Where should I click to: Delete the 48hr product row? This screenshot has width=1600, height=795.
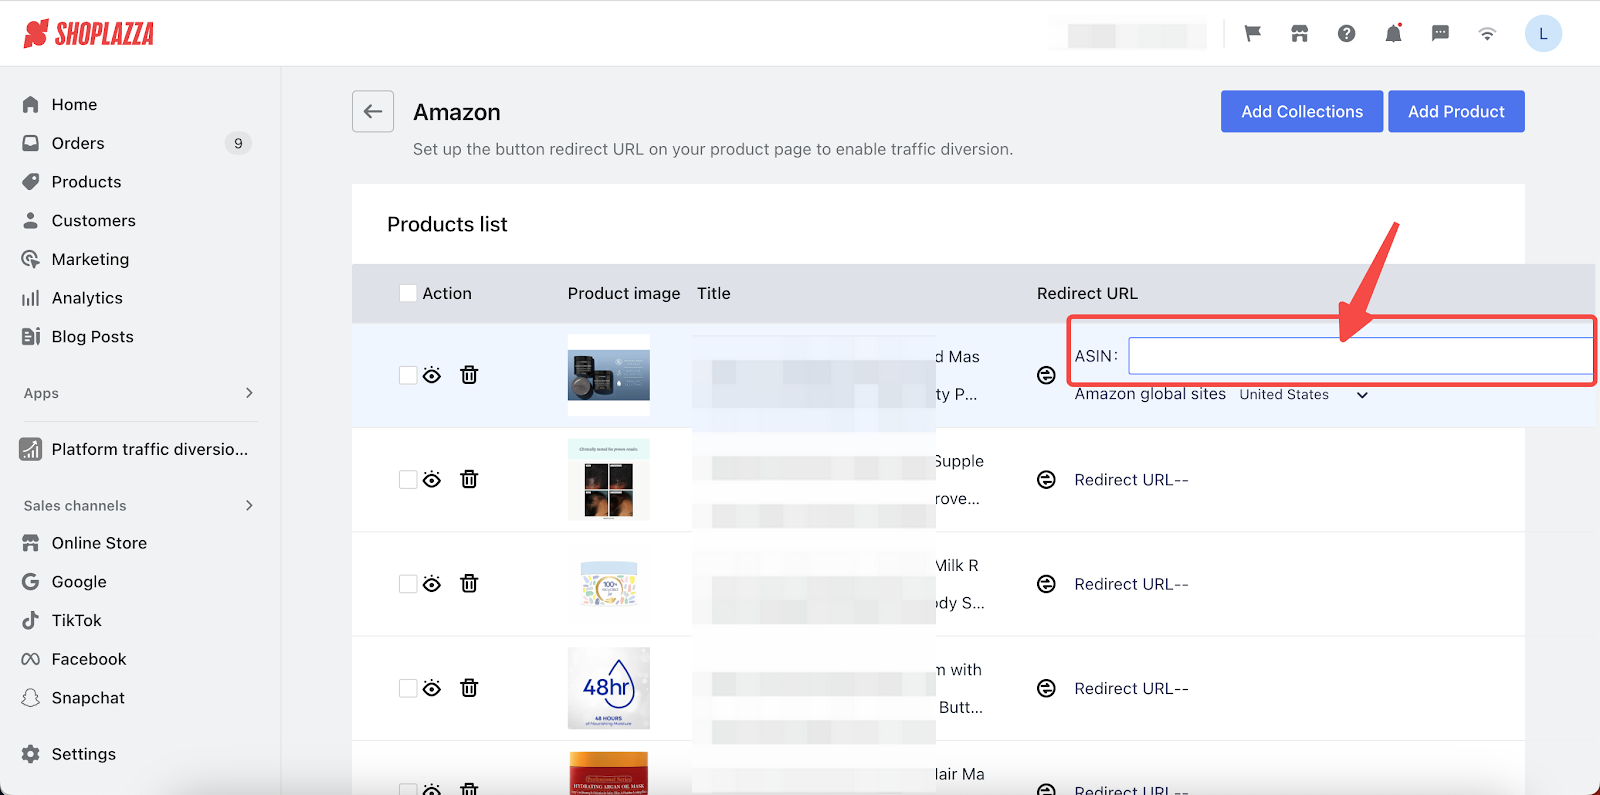coord(469,687)
